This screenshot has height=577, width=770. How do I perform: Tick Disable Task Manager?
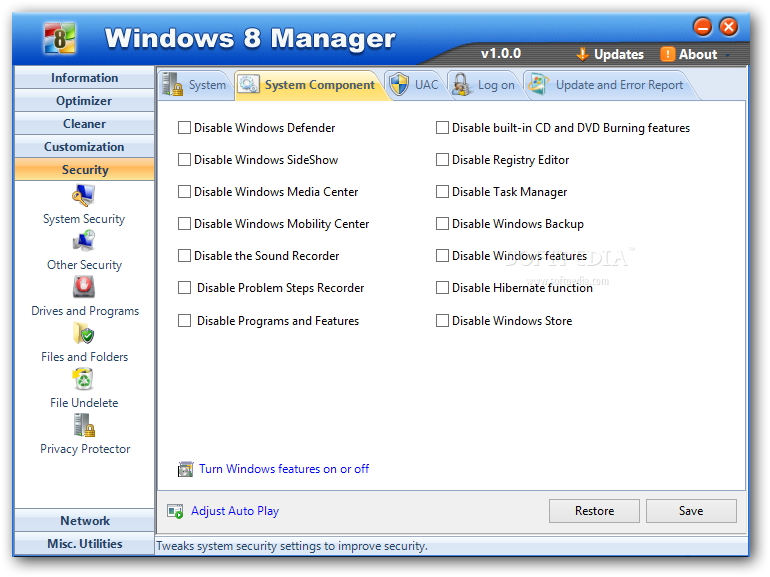pos(442,192)
